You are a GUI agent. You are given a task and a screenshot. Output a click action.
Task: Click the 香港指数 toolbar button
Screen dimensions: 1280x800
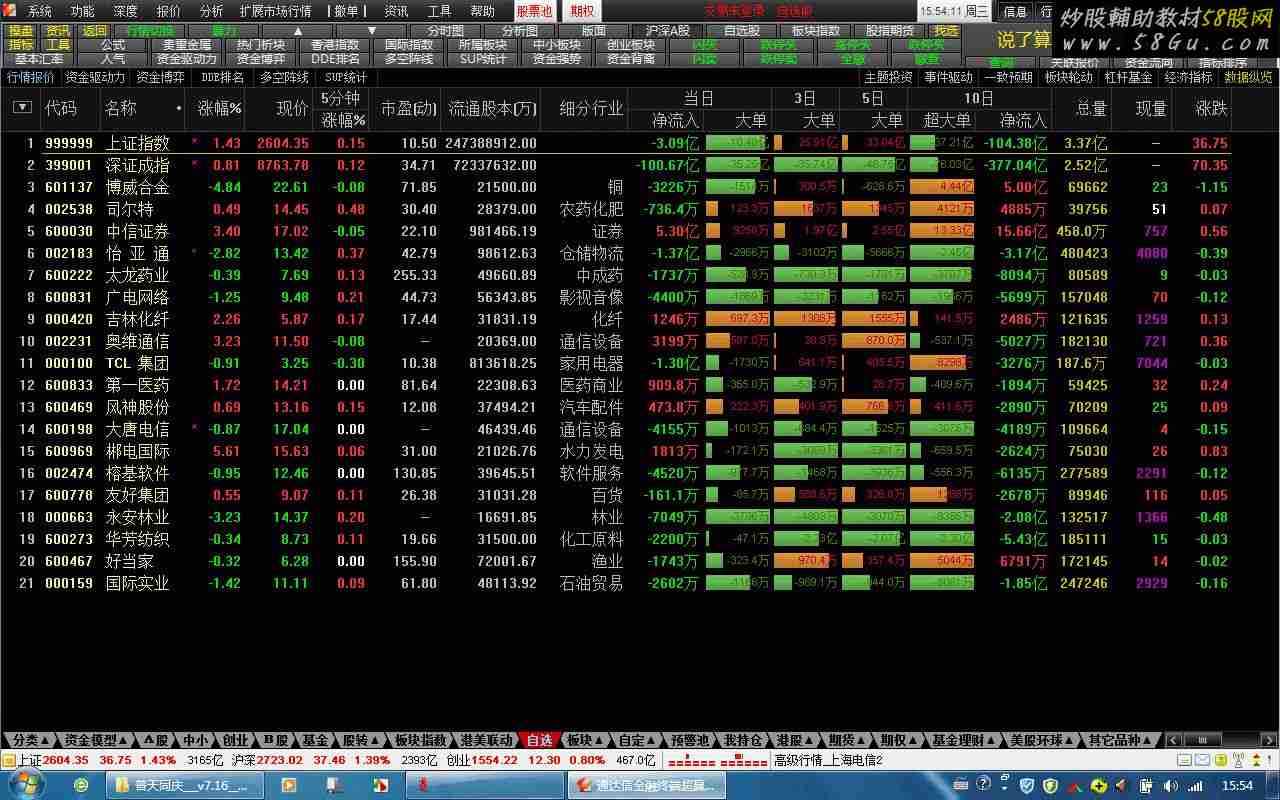click(x=335, y=45)
